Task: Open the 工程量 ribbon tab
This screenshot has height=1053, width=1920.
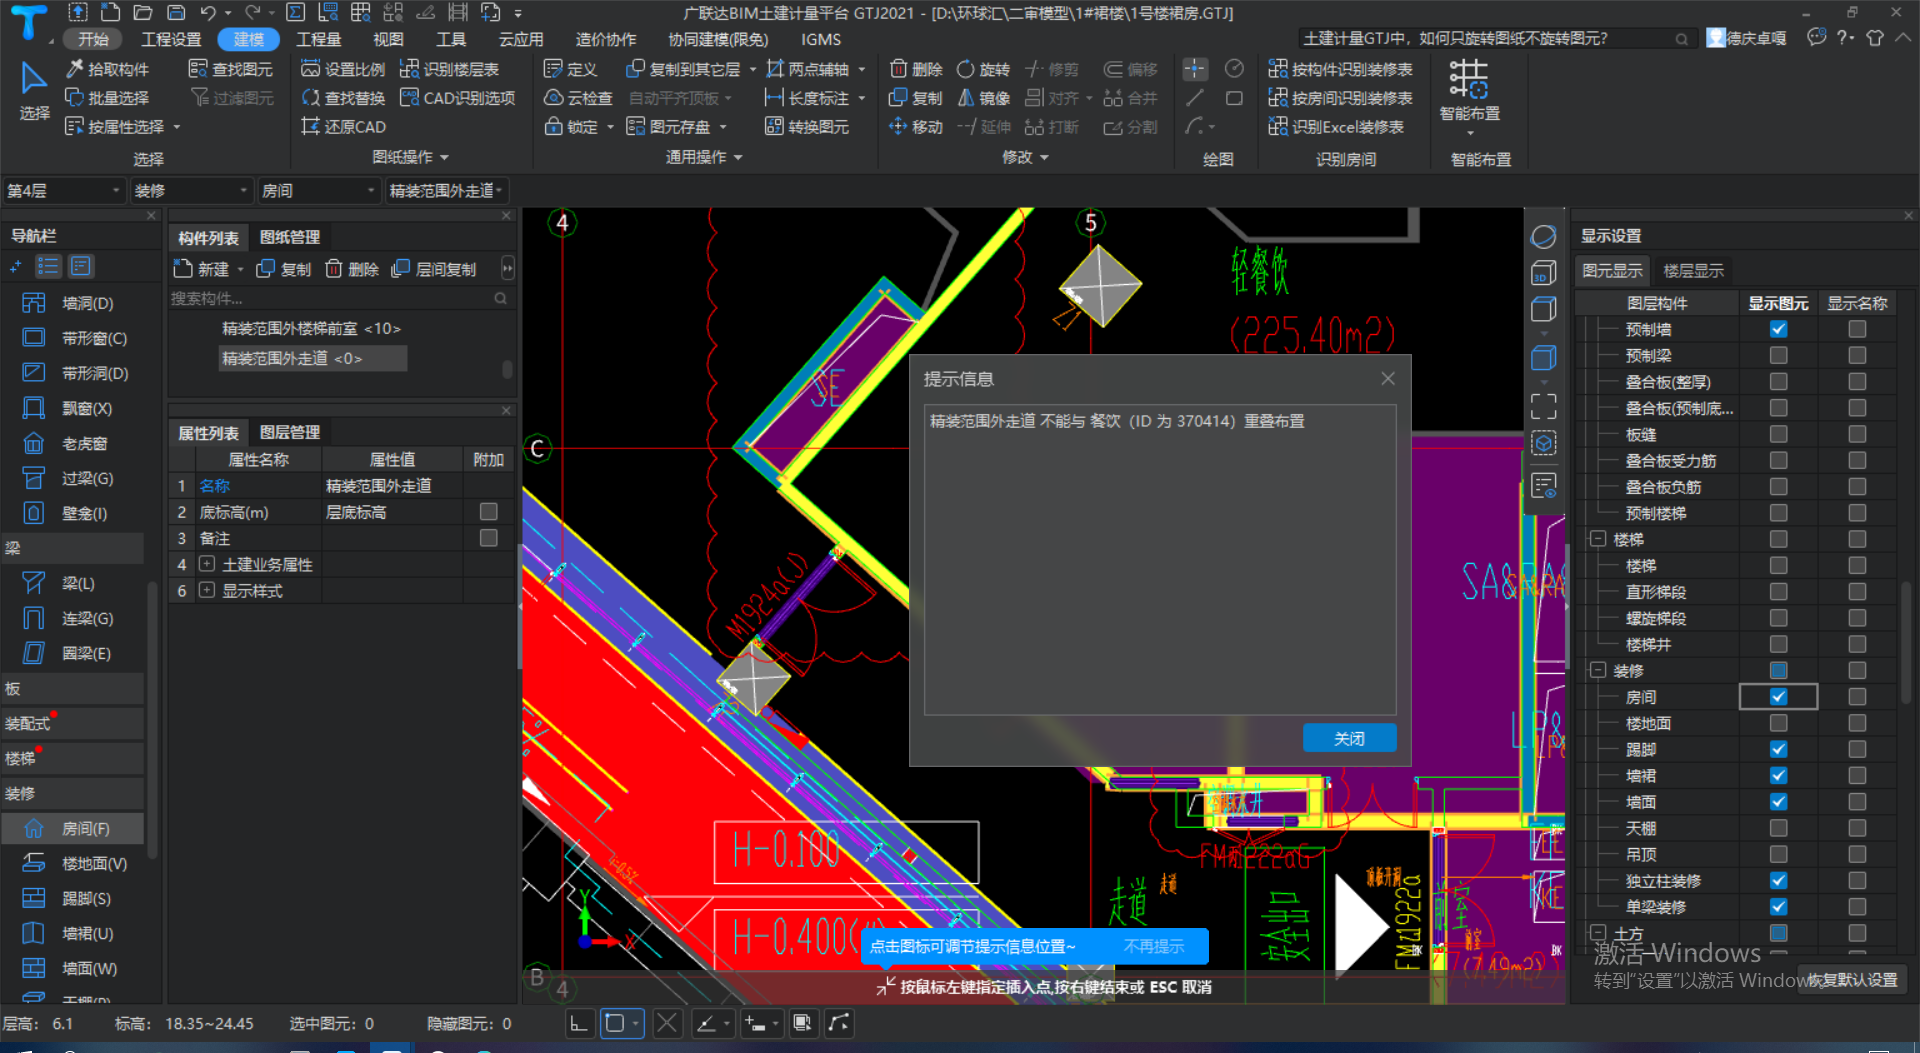Action: tap(319, 39)
